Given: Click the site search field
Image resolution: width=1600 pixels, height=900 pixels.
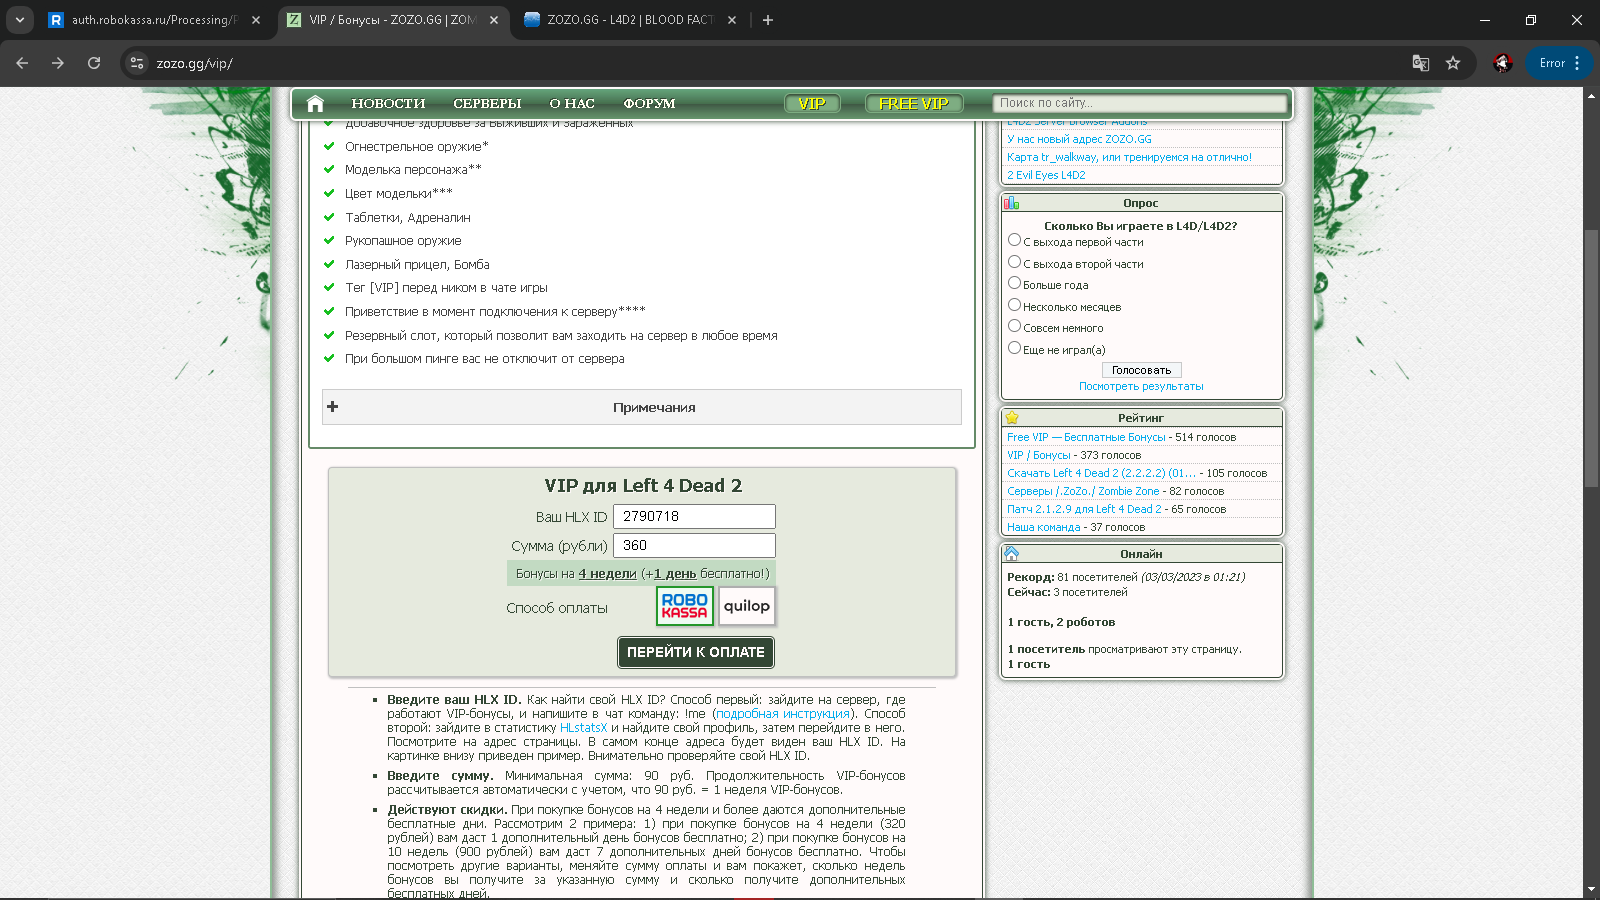Looking at the screenshot, I should point(1139,103).
